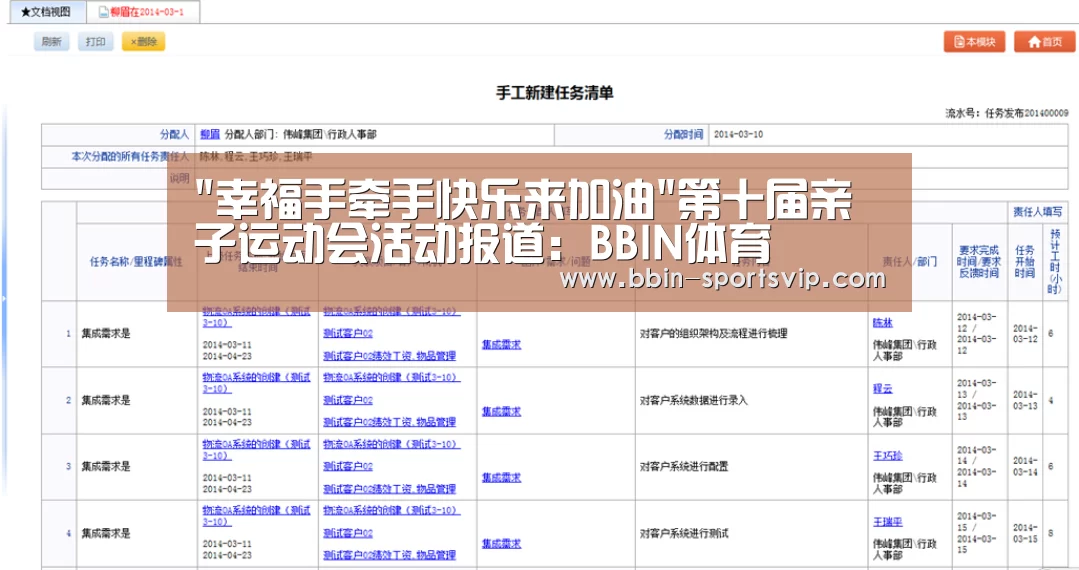
Task: Select the 对客户系统数据进行录入 task description
Action: point(694,400)
